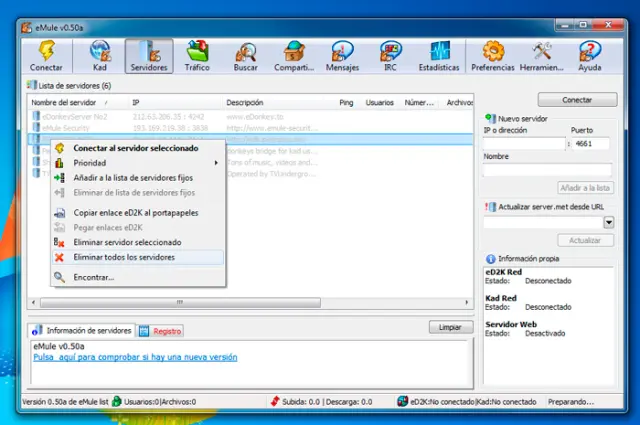Click 'Copiar enlace eD2K al portapapeles'
640x425 pixels.
pos(137,212)
